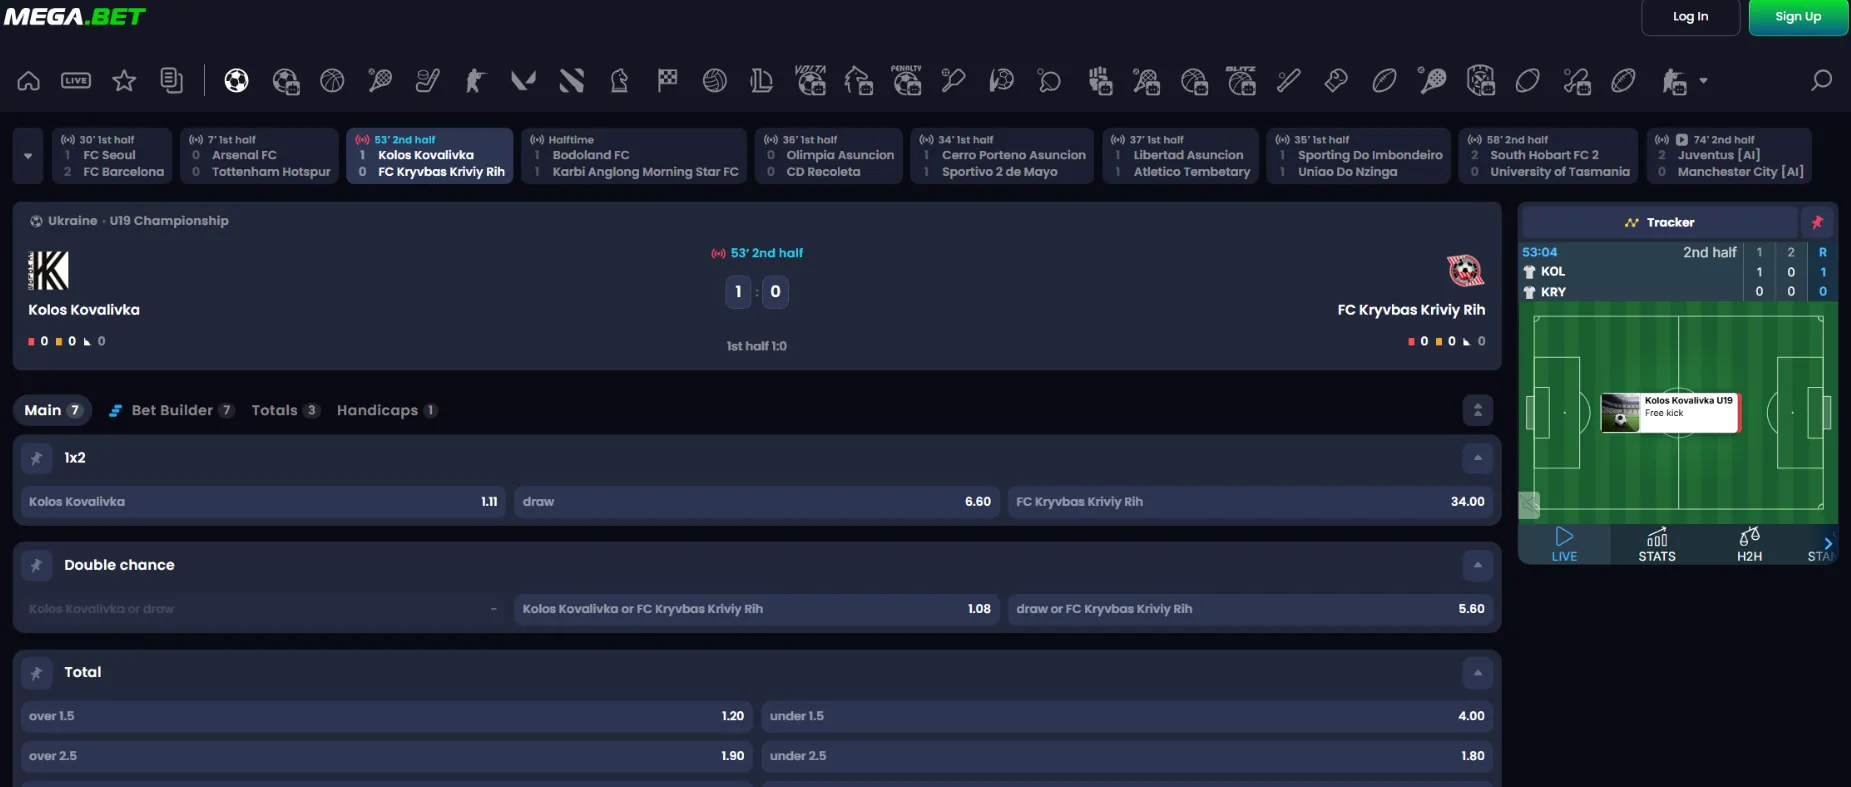The height and width of the screenshot is (787, 1851).
Task: Select the checkered racing flag icon
Action: pos(667,81)
